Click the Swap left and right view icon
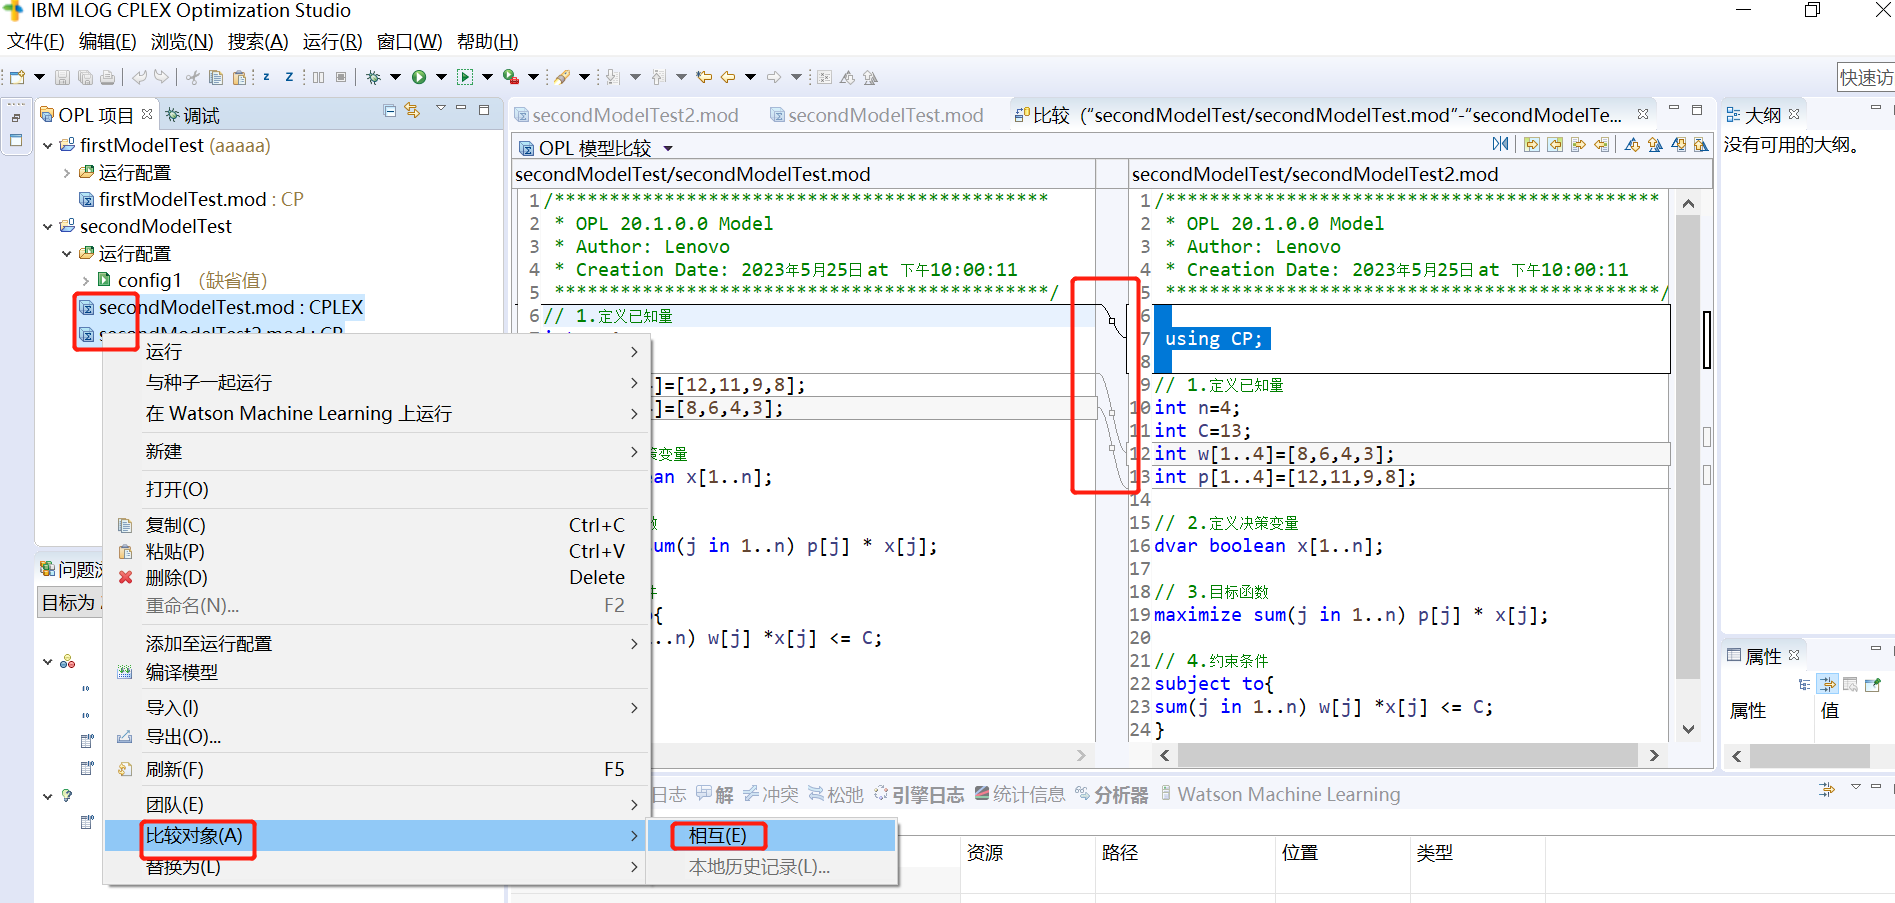Viewport: 1895px width, 903px height. pyautogui.click(x=1500, y=145)
